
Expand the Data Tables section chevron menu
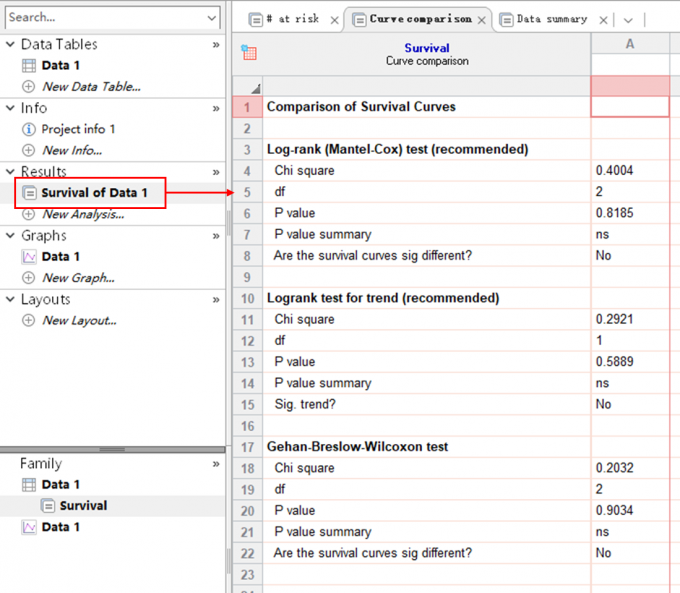tap(216, 45)
